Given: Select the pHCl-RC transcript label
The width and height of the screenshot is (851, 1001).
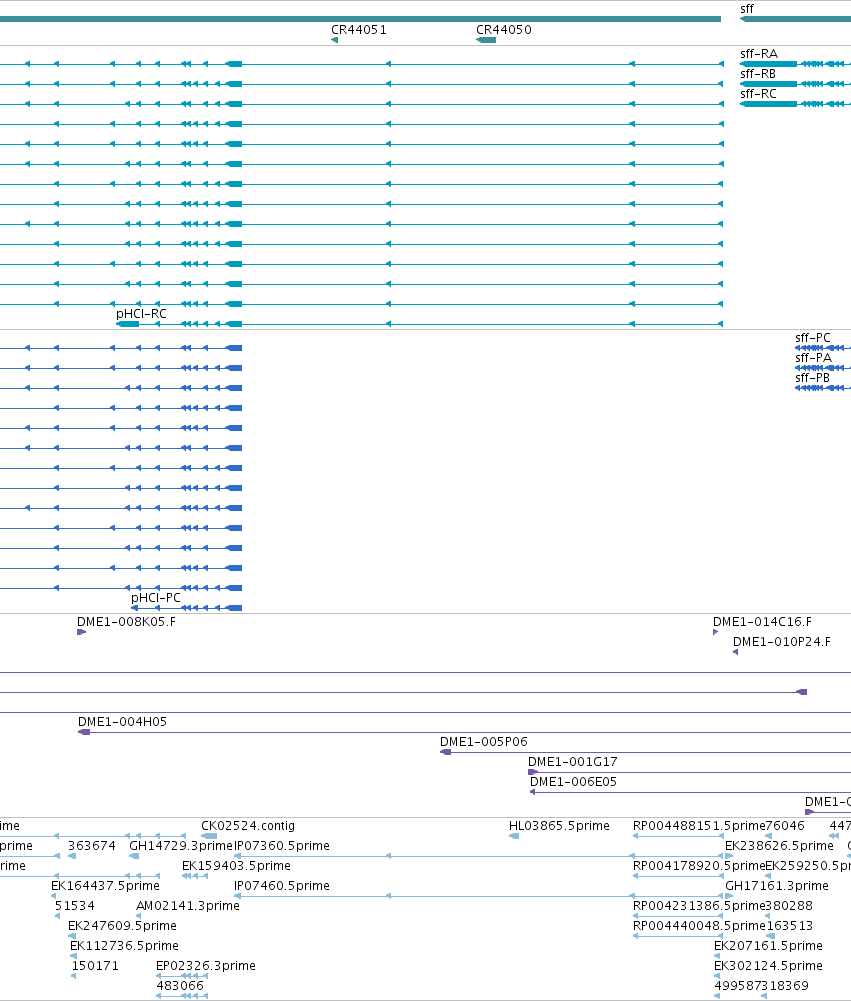Looking at the screenshot, I should (141, 314).
